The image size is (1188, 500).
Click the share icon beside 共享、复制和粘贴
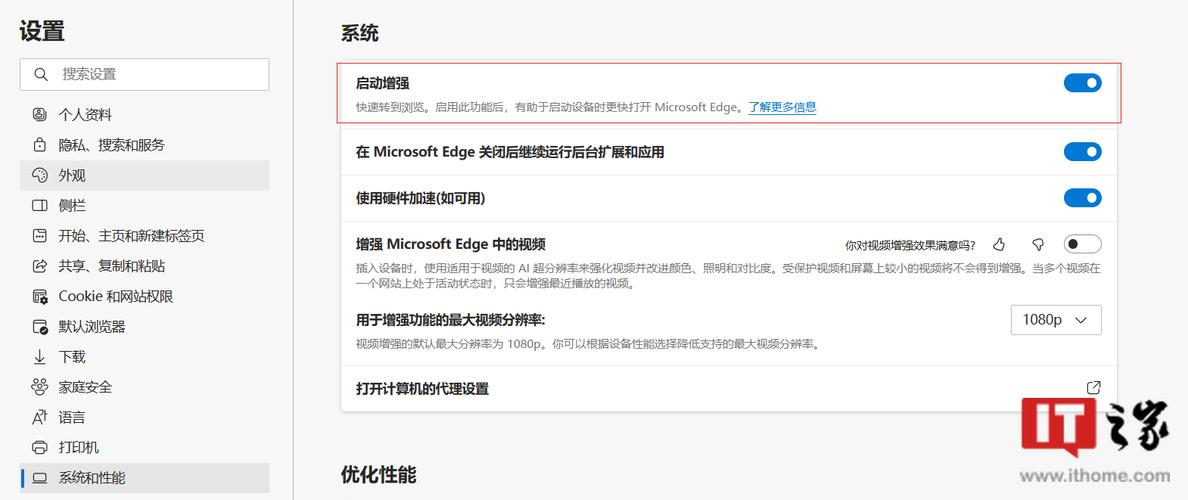(x=39, y=267)
